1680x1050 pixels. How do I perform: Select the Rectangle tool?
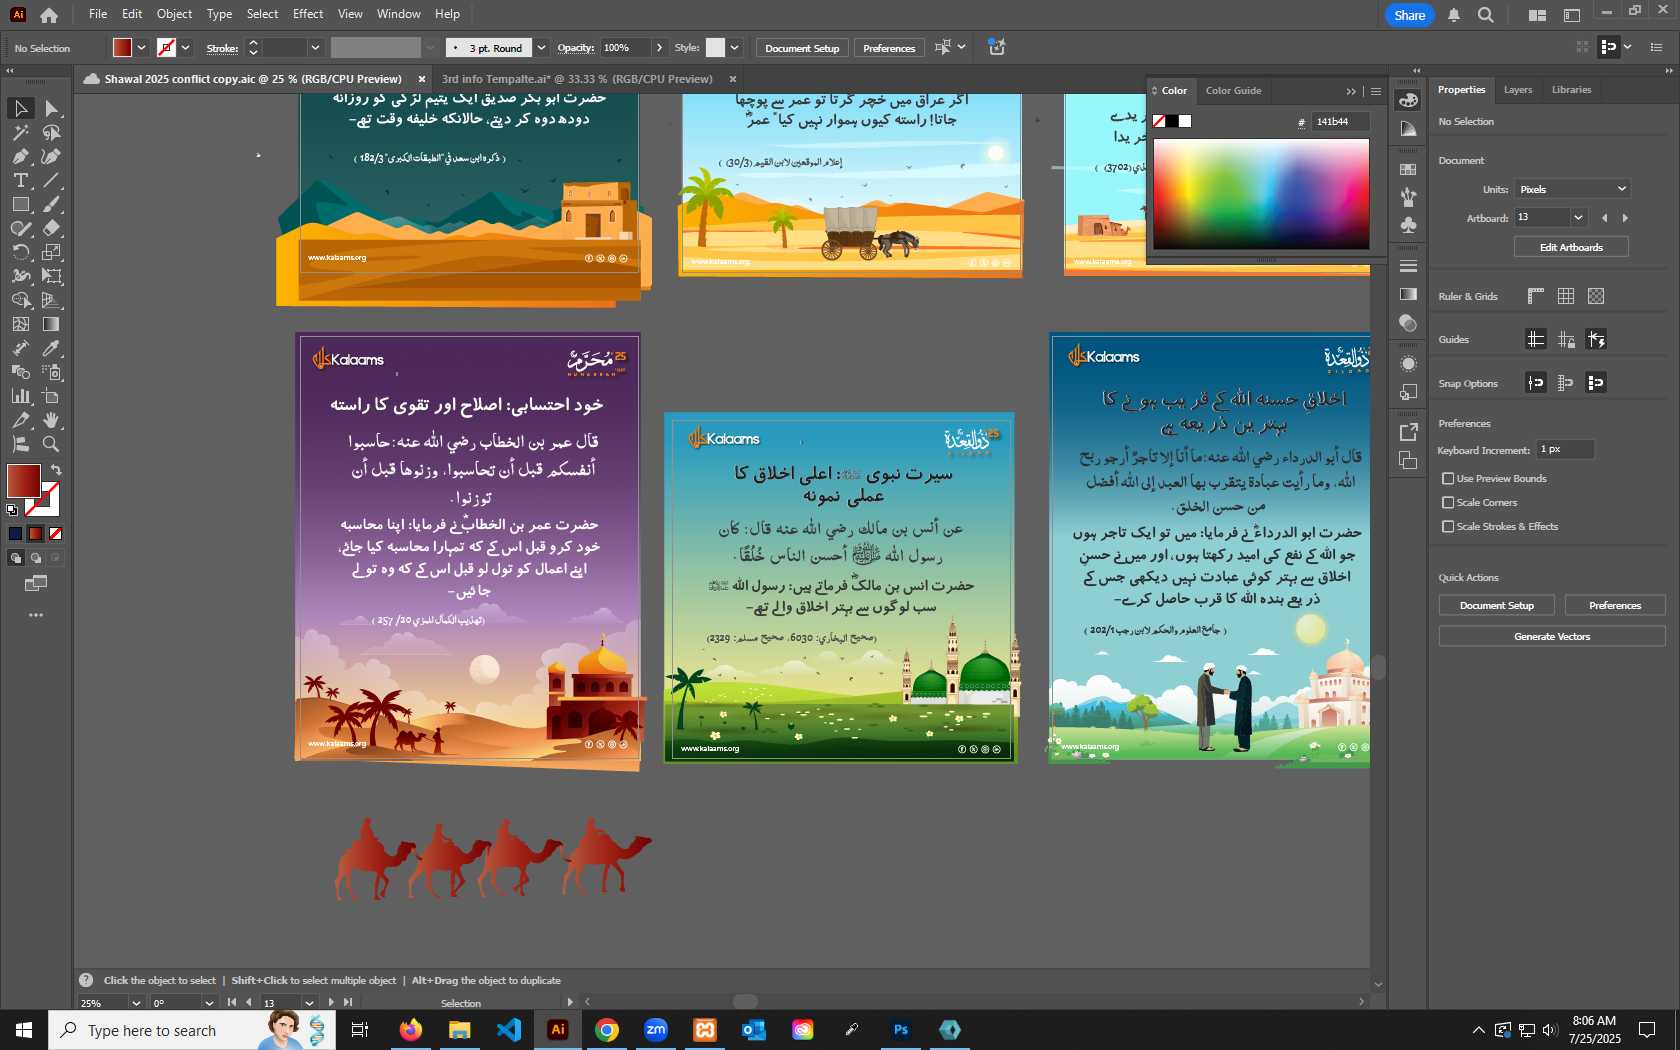(20, 204)
